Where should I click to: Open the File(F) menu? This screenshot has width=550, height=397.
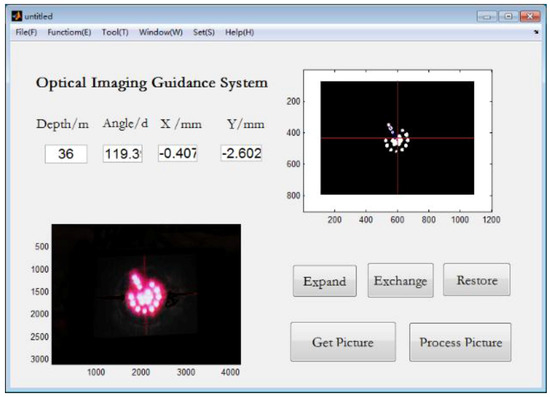26,32
